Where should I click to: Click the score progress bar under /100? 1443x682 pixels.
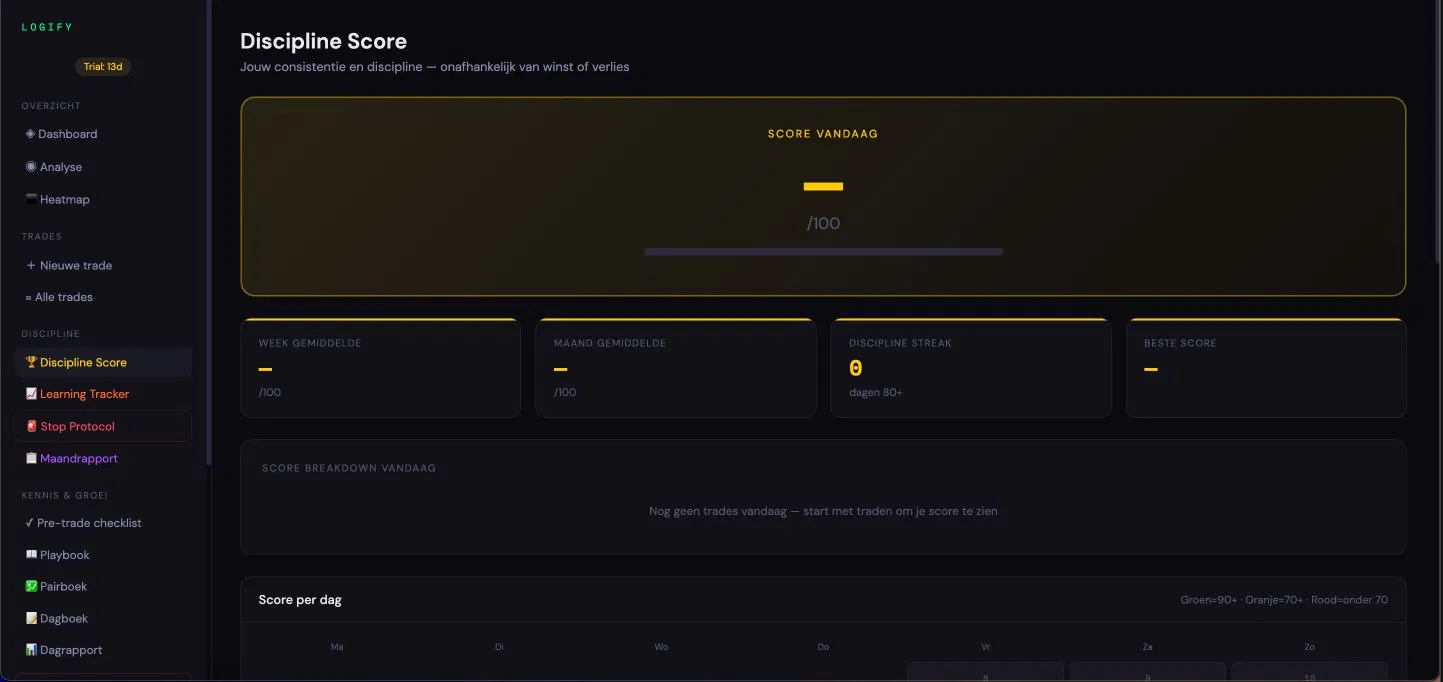[x=823, y=252]
